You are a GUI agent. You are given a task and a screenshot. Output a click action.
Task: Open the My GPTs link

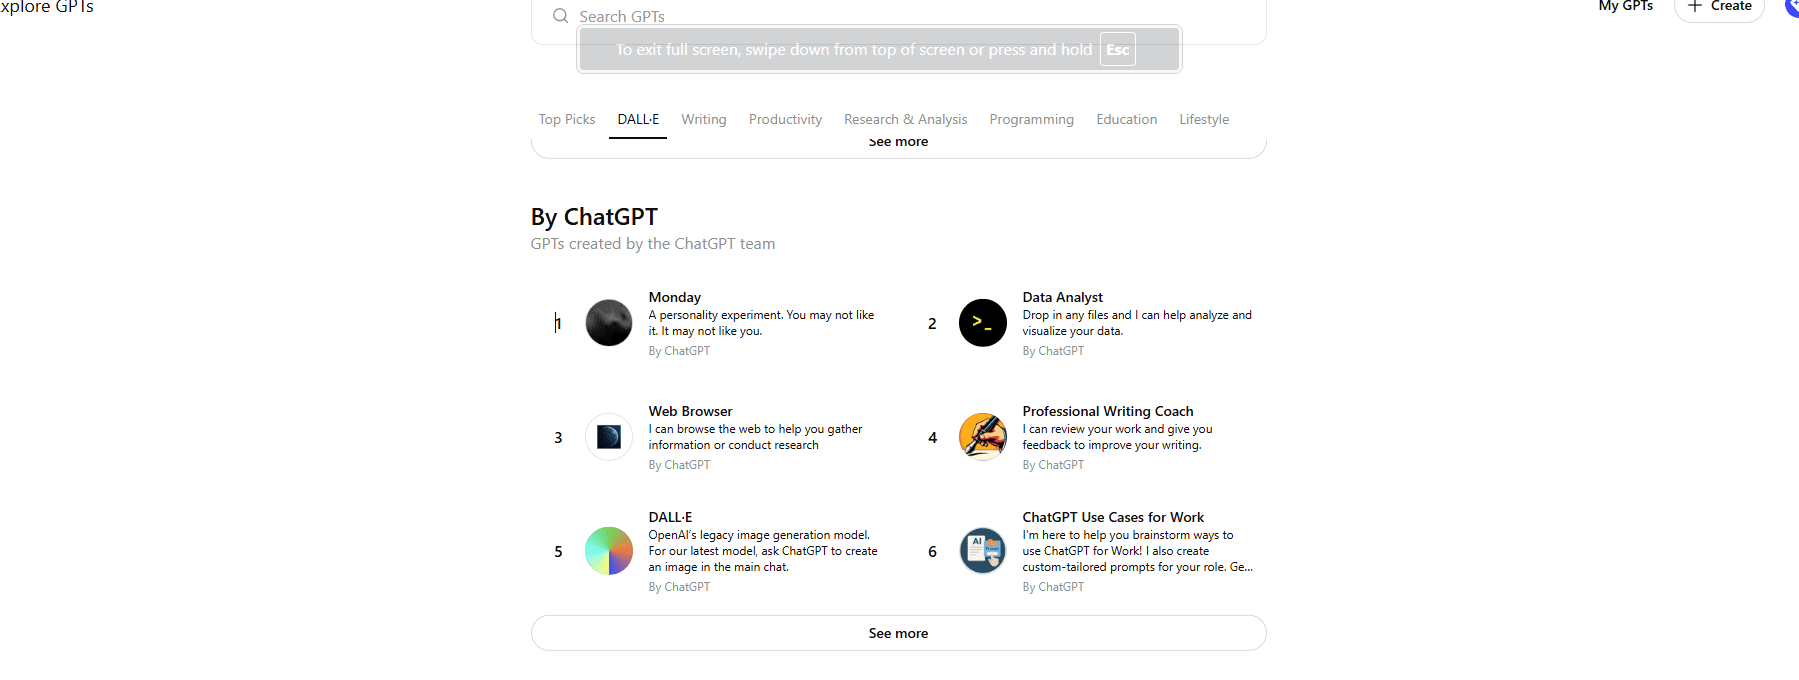click(x=1625, y=6)
